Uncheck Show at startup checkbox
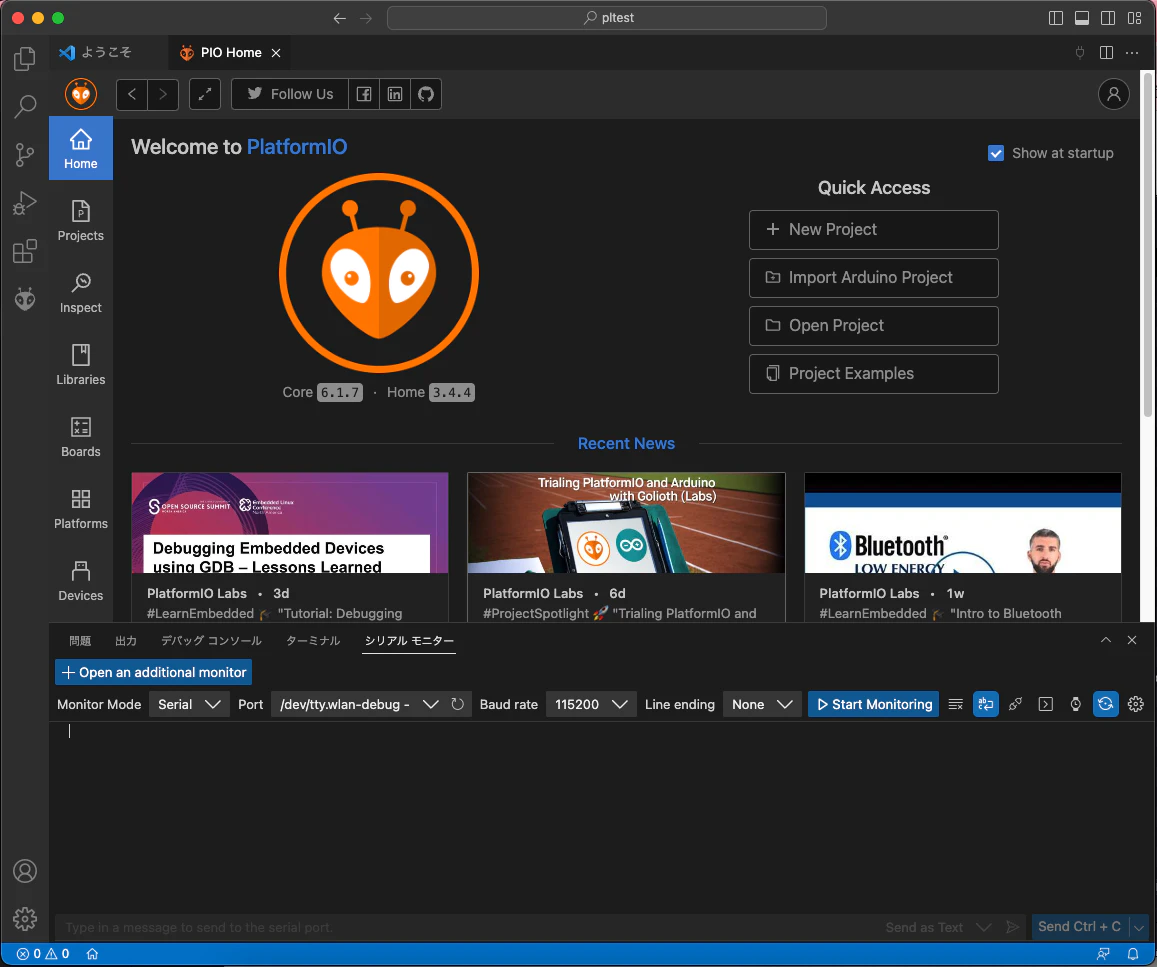This screenshot has height=967, width=1157. tap(995, 153)
